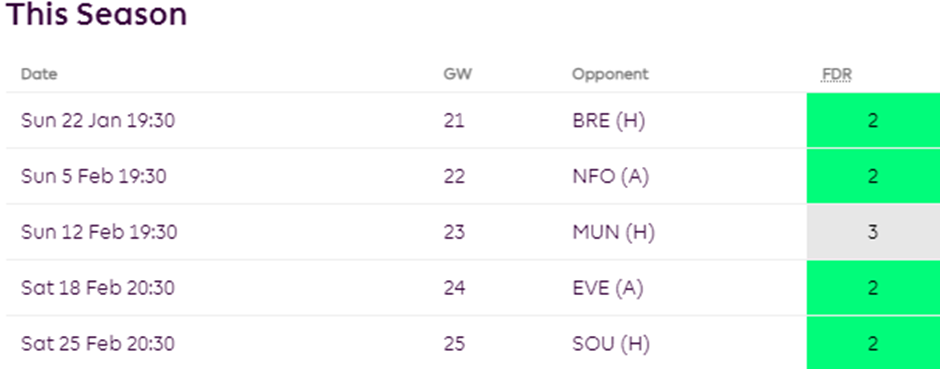Click the Opponent column header
The image size is (940, 369).
pos(610,74)
